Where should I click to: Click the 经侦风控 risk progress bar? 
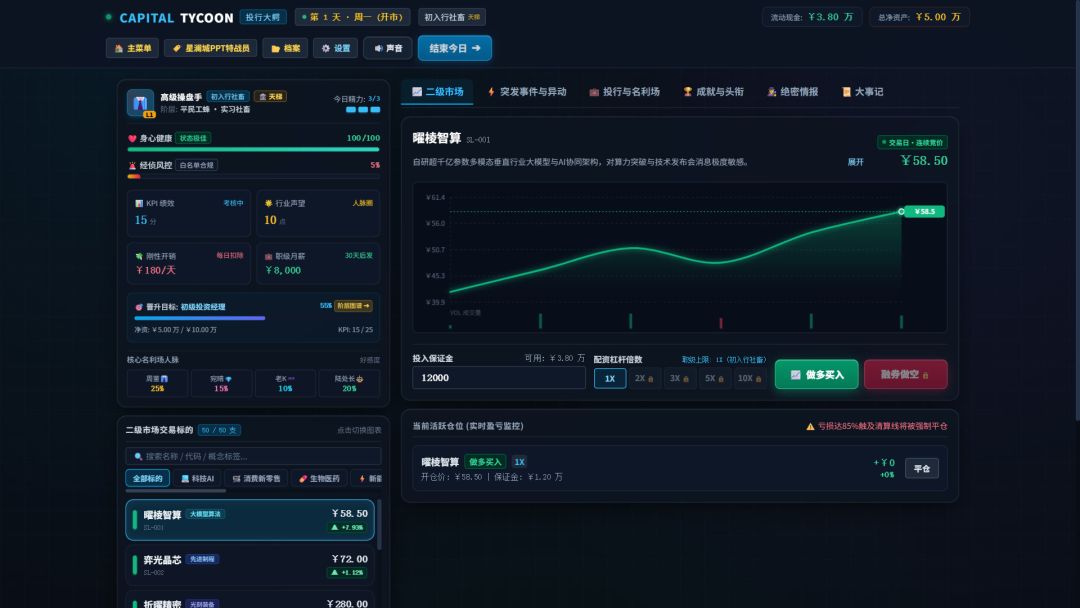pos(253,176)
